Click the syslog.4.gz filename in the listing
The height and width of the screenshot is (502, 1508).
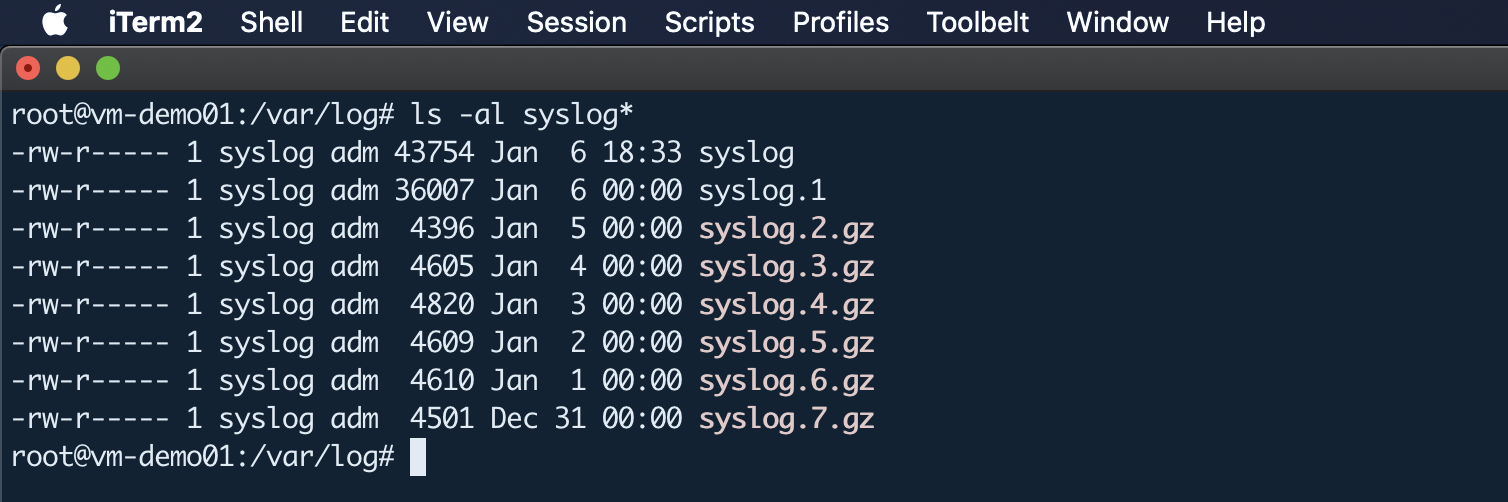pos(787,305)
